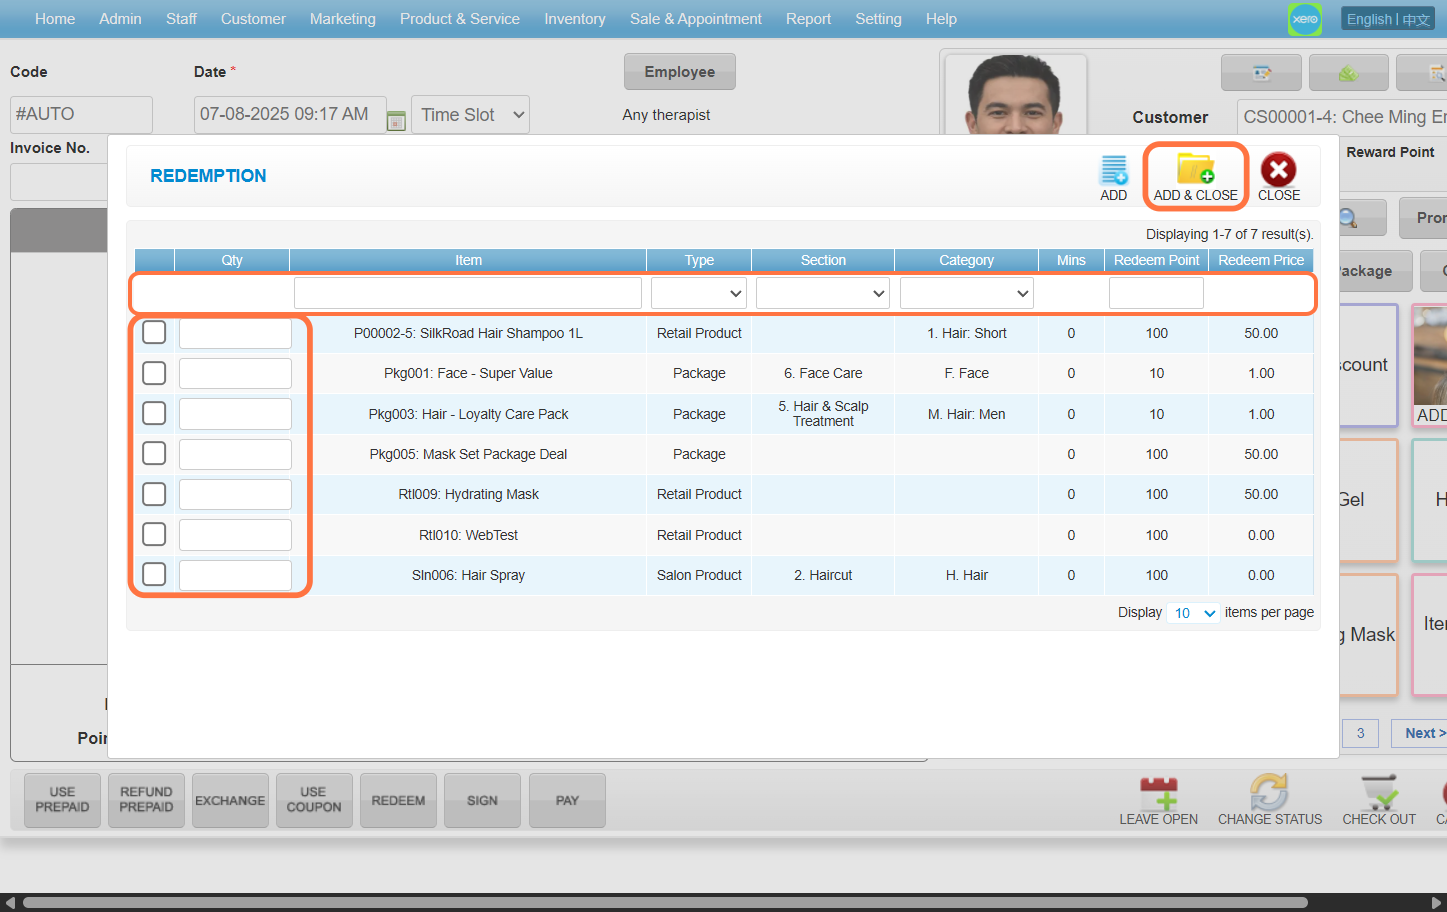This screenshot has width=1447, height=912.
Task: Expand the Category filter dropdown
Action: (x=966, y=293)
